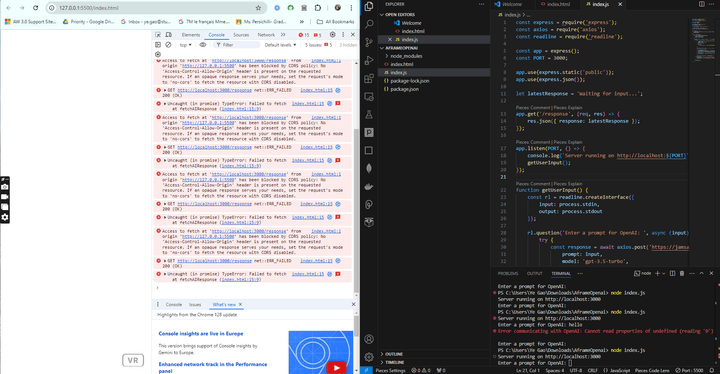Open the JavaScript context 'top' dropdown

click(185, 45)
